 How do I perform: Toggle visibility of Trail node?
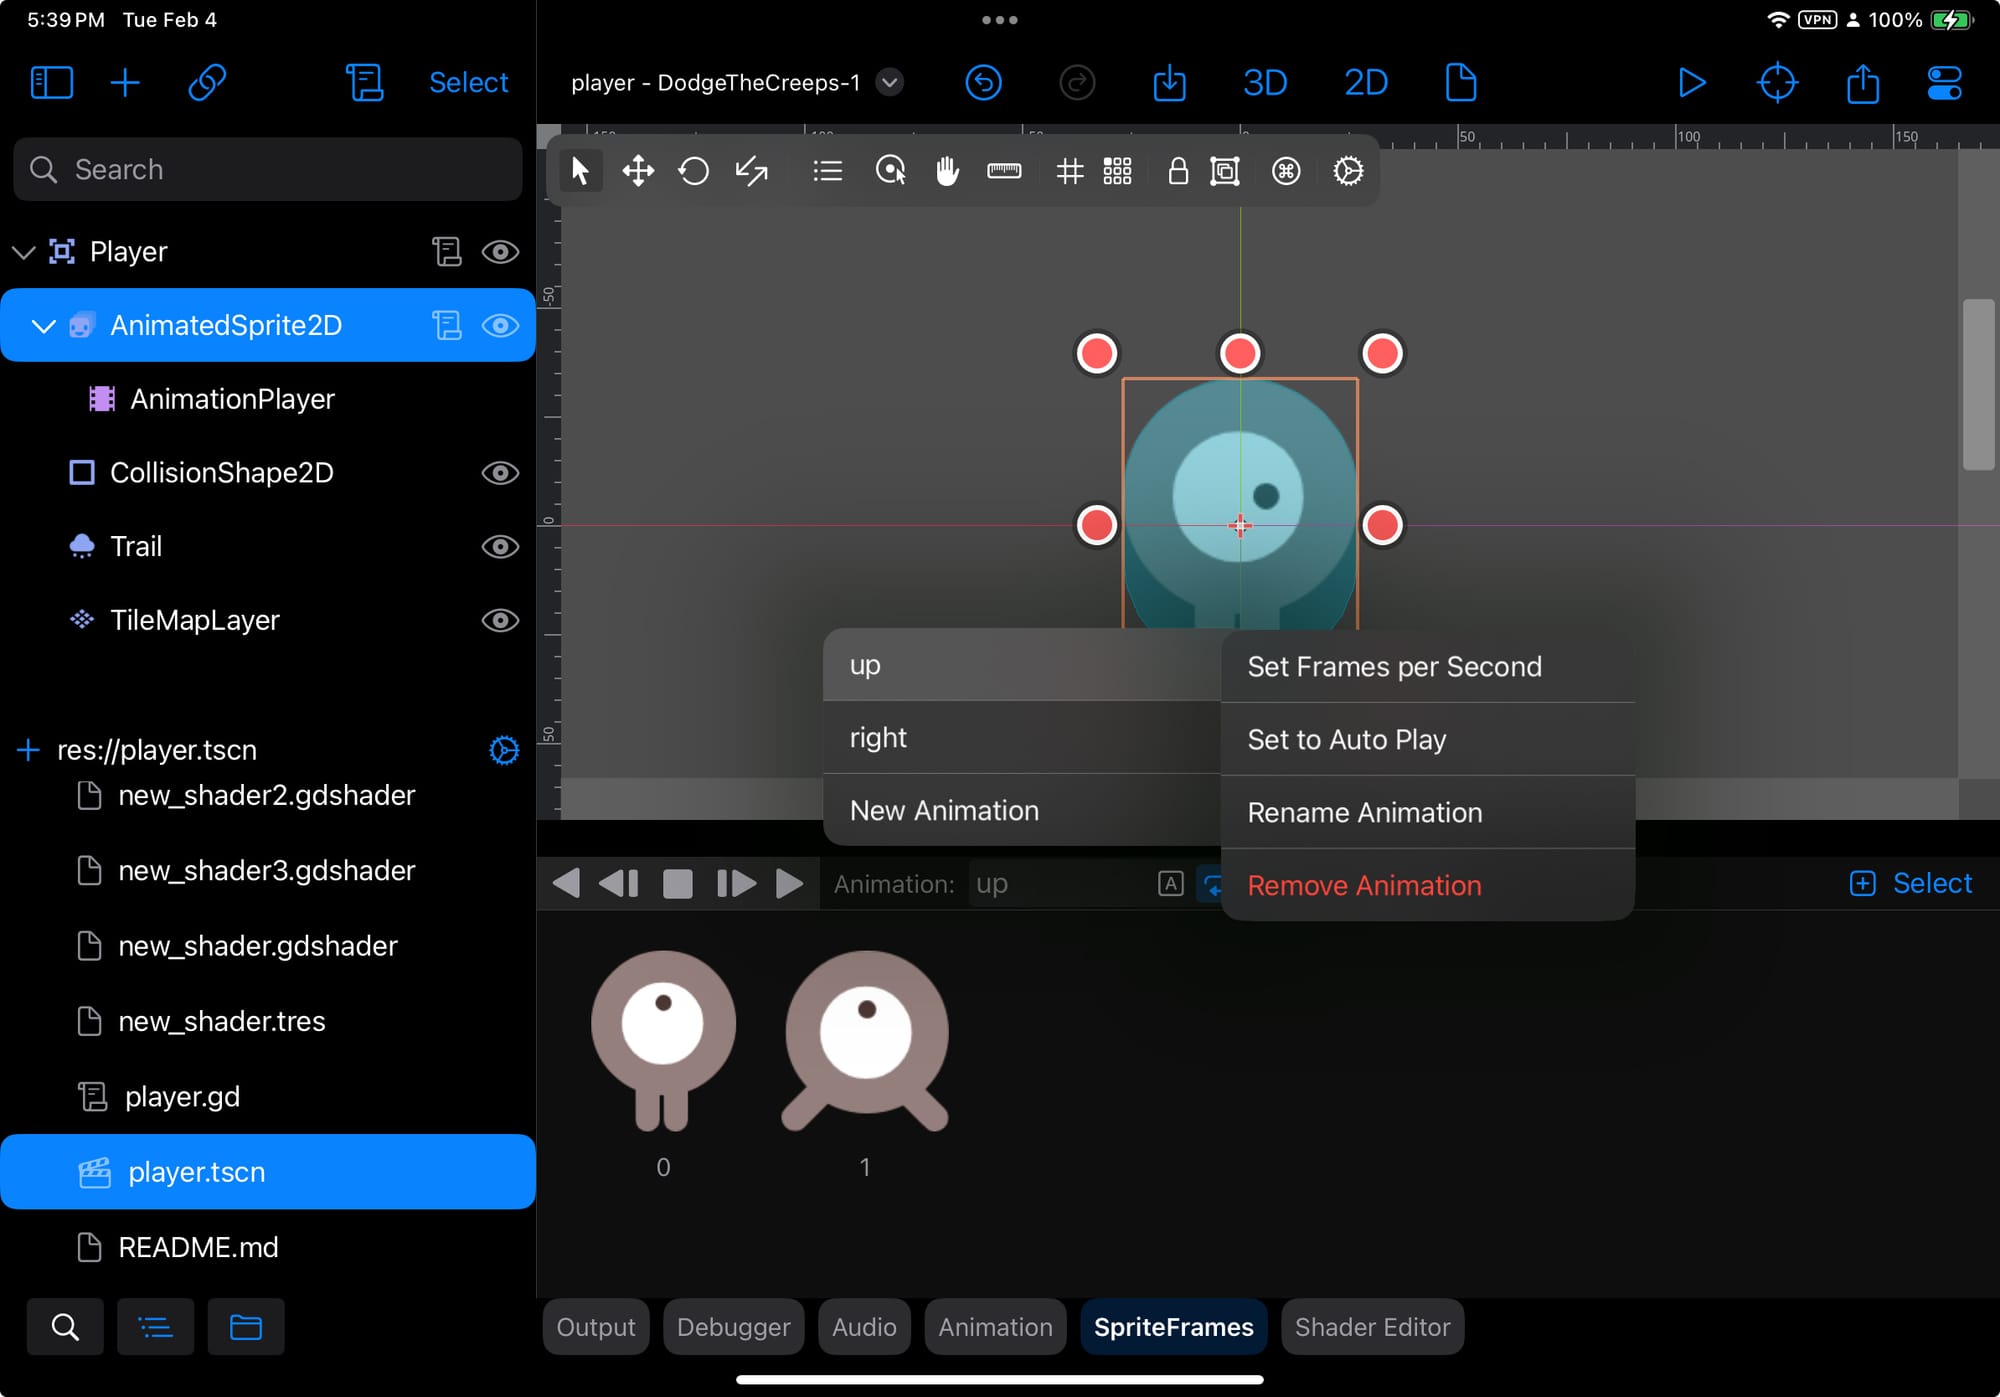pyautogui.click(x=500, y=547)
